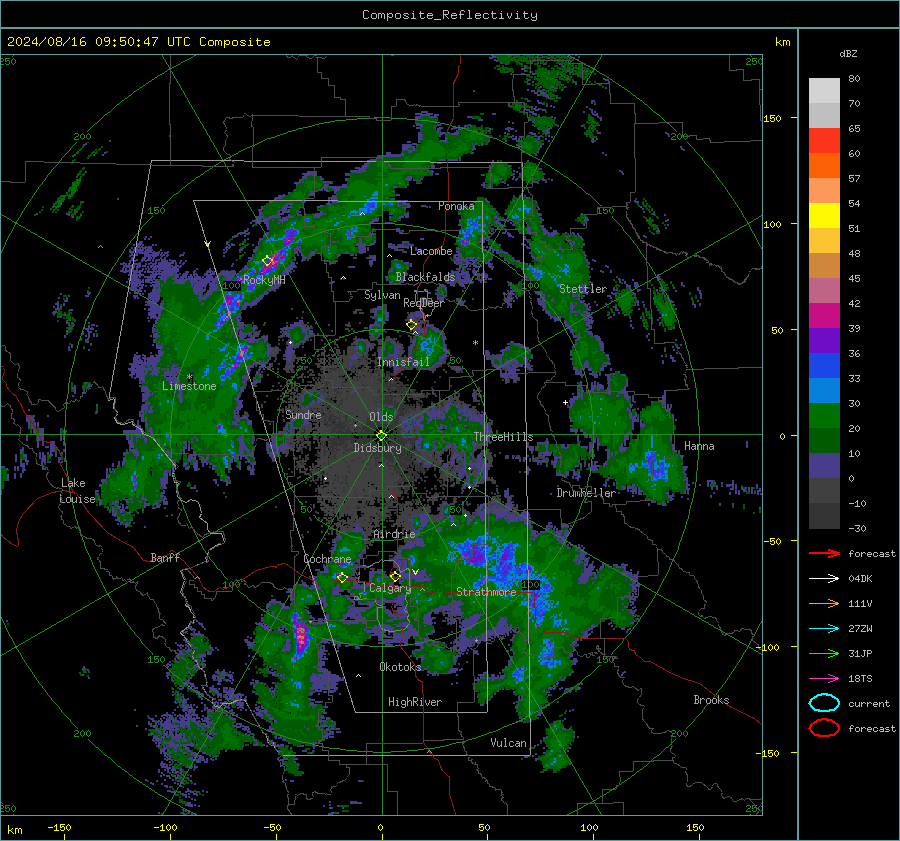Select the cyan 27ZW arrow icon
The image size is (900, 841).
coord(824,629)
